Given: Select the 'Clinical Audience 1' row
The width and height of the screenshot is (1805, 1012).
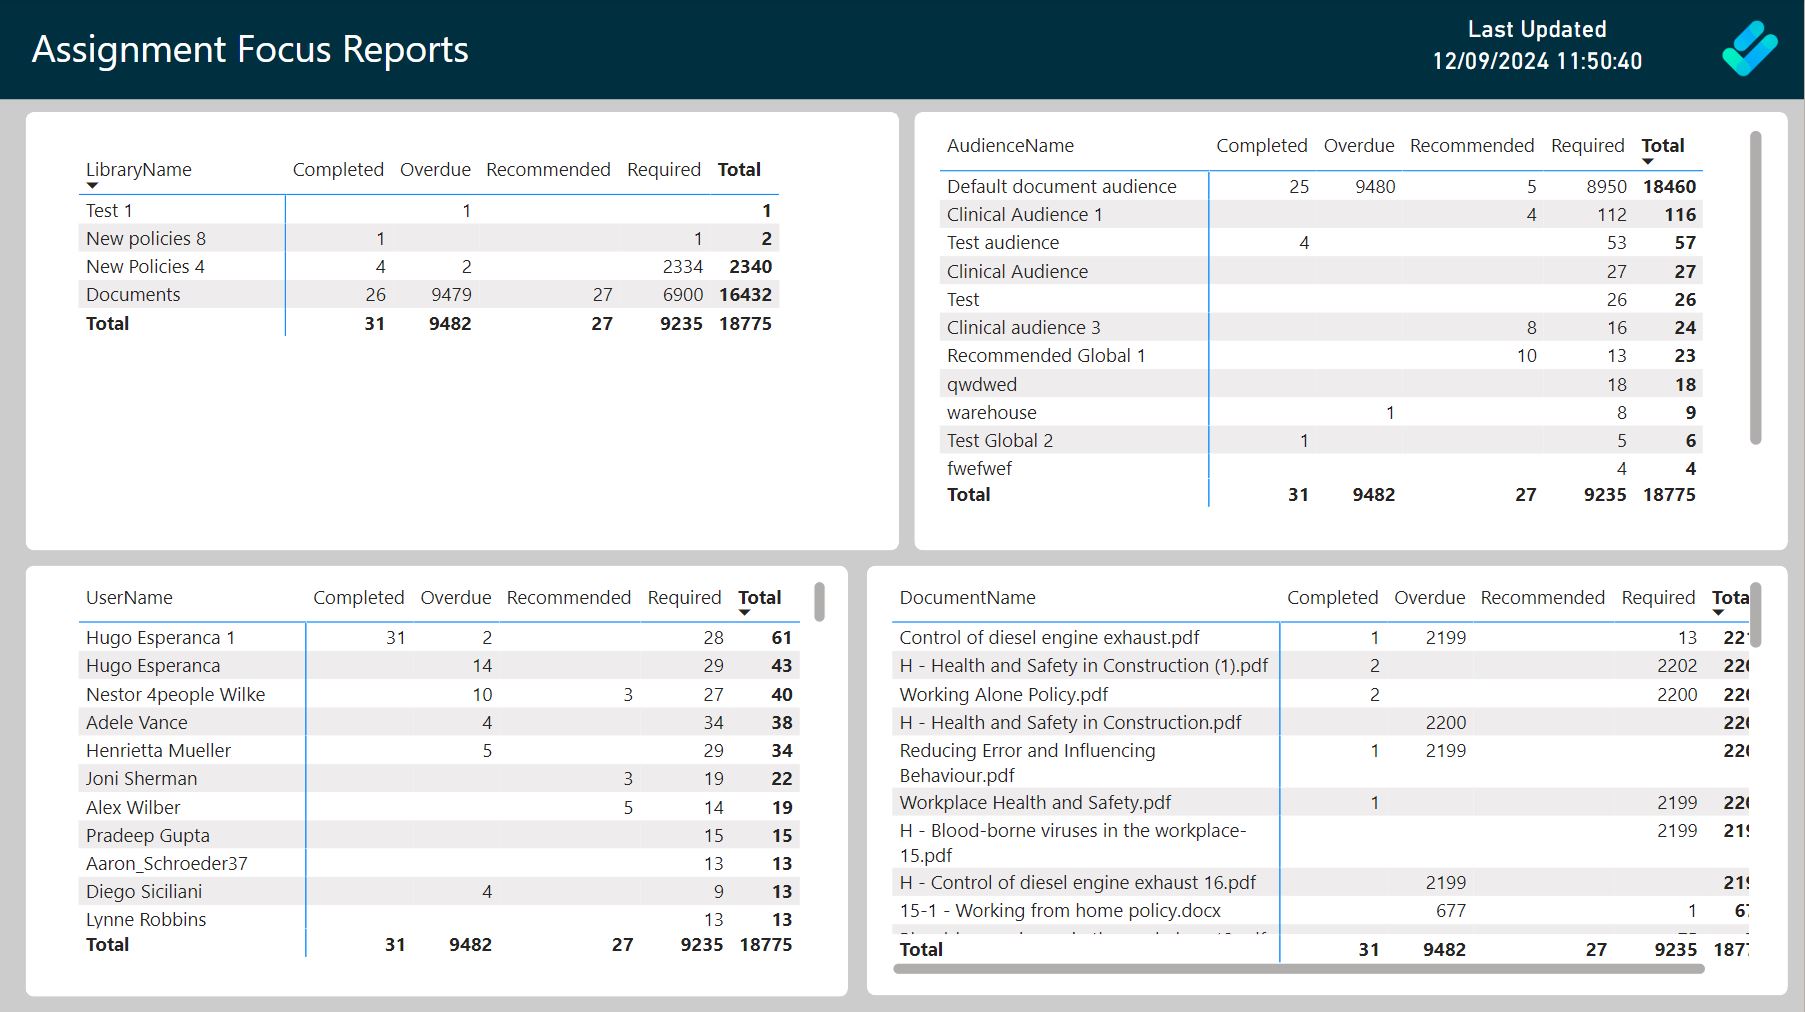Looking at the screenshot, I should click(x=1321, y=215).
